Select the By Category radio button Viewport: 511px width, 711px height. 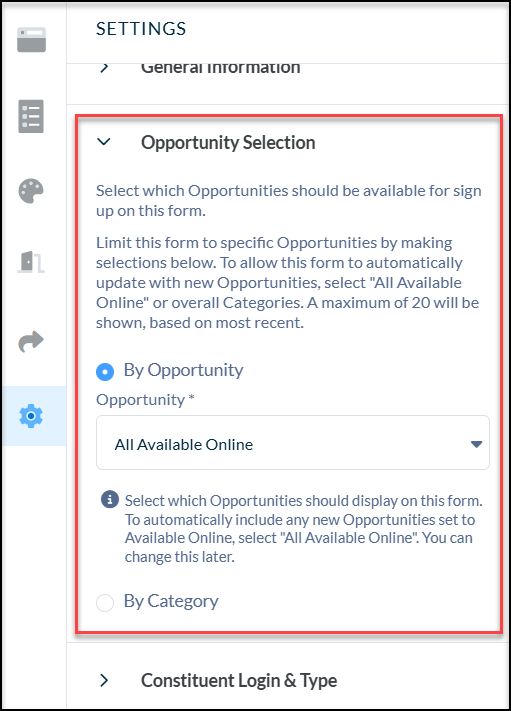[x=105, y=603]
